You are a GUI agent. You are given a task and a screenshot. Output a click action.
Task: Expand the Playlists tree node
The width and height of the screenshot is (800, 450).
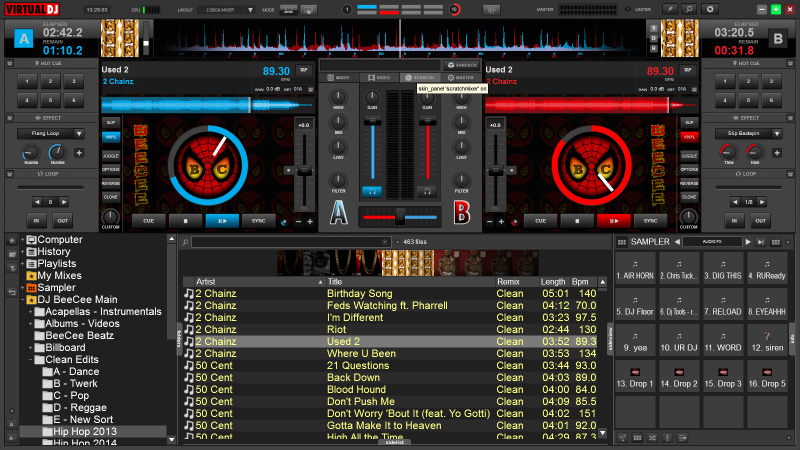22,263
